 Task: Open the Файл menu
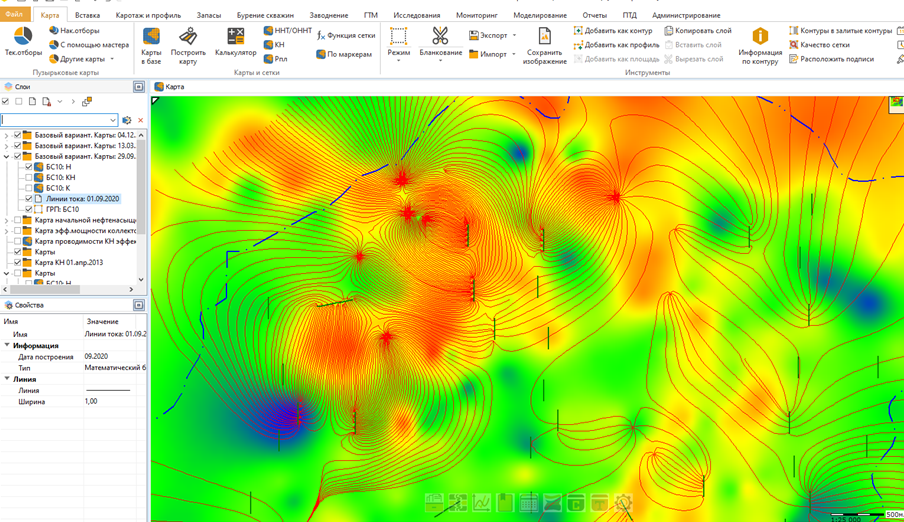point(14,15)
